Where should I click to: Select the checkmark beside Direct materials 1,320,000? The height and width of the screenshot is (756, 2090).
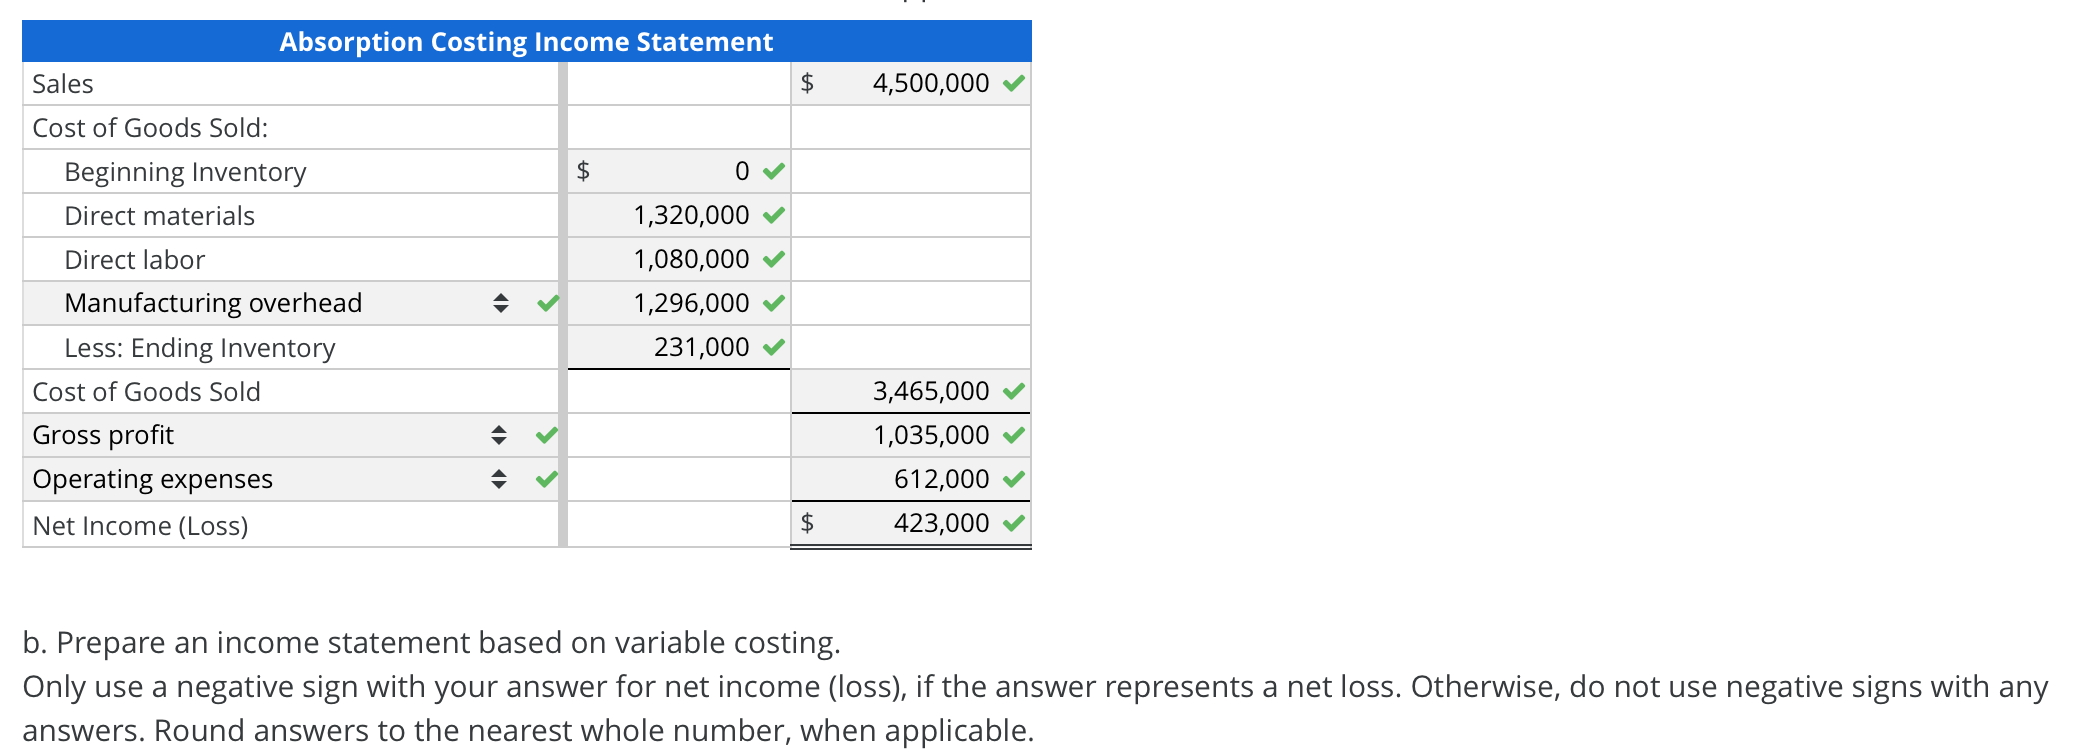(x=772, y=214)
